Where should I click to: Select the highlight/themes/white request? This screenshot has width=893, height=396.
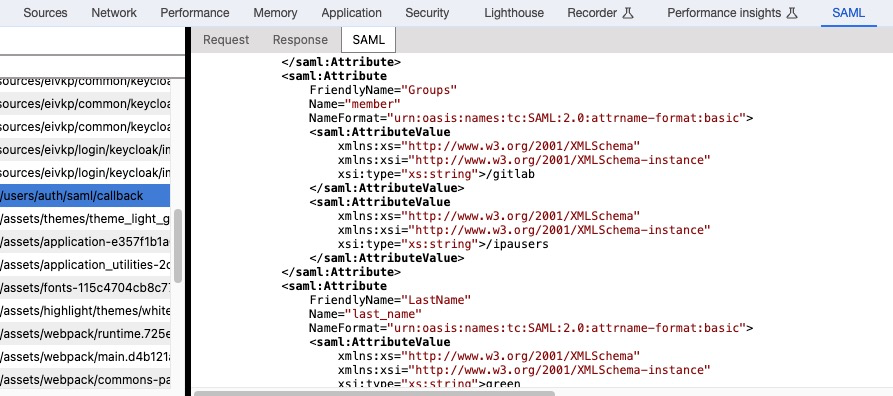click(x=85, y=311)
